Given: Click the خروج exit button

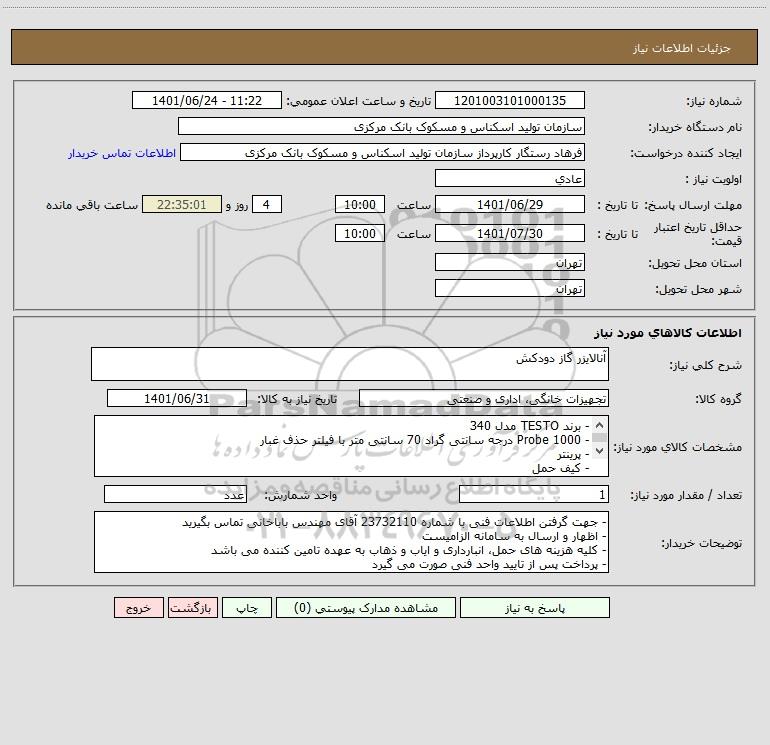Looking at the screenshot, I should click(138, 607).
